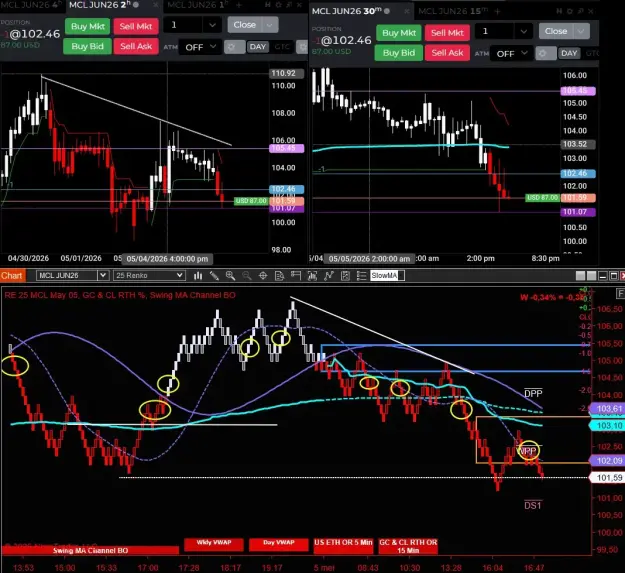Open ATM OFF dropdown in 2h panel
Viewport: 625px width, 573px height.
pyautogui.click(x=200, y=47)
